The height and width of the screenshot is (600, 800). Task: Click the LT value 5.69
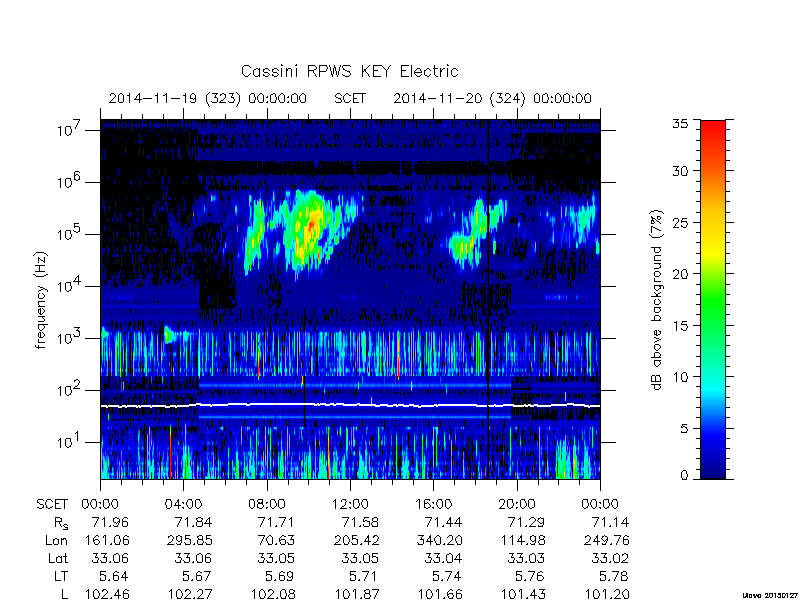coord(280,577)
